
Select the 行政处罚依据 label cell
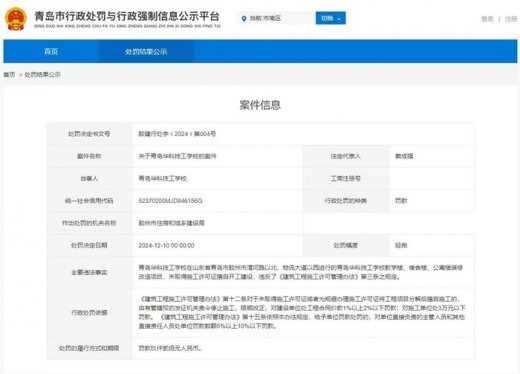tap(89, 313)
